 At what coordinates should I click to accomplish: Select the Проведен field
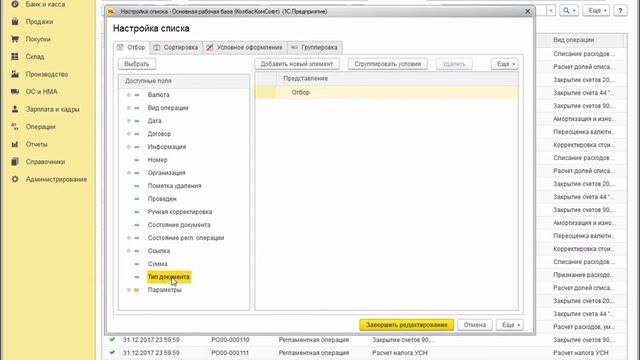[x=162, y=199]
